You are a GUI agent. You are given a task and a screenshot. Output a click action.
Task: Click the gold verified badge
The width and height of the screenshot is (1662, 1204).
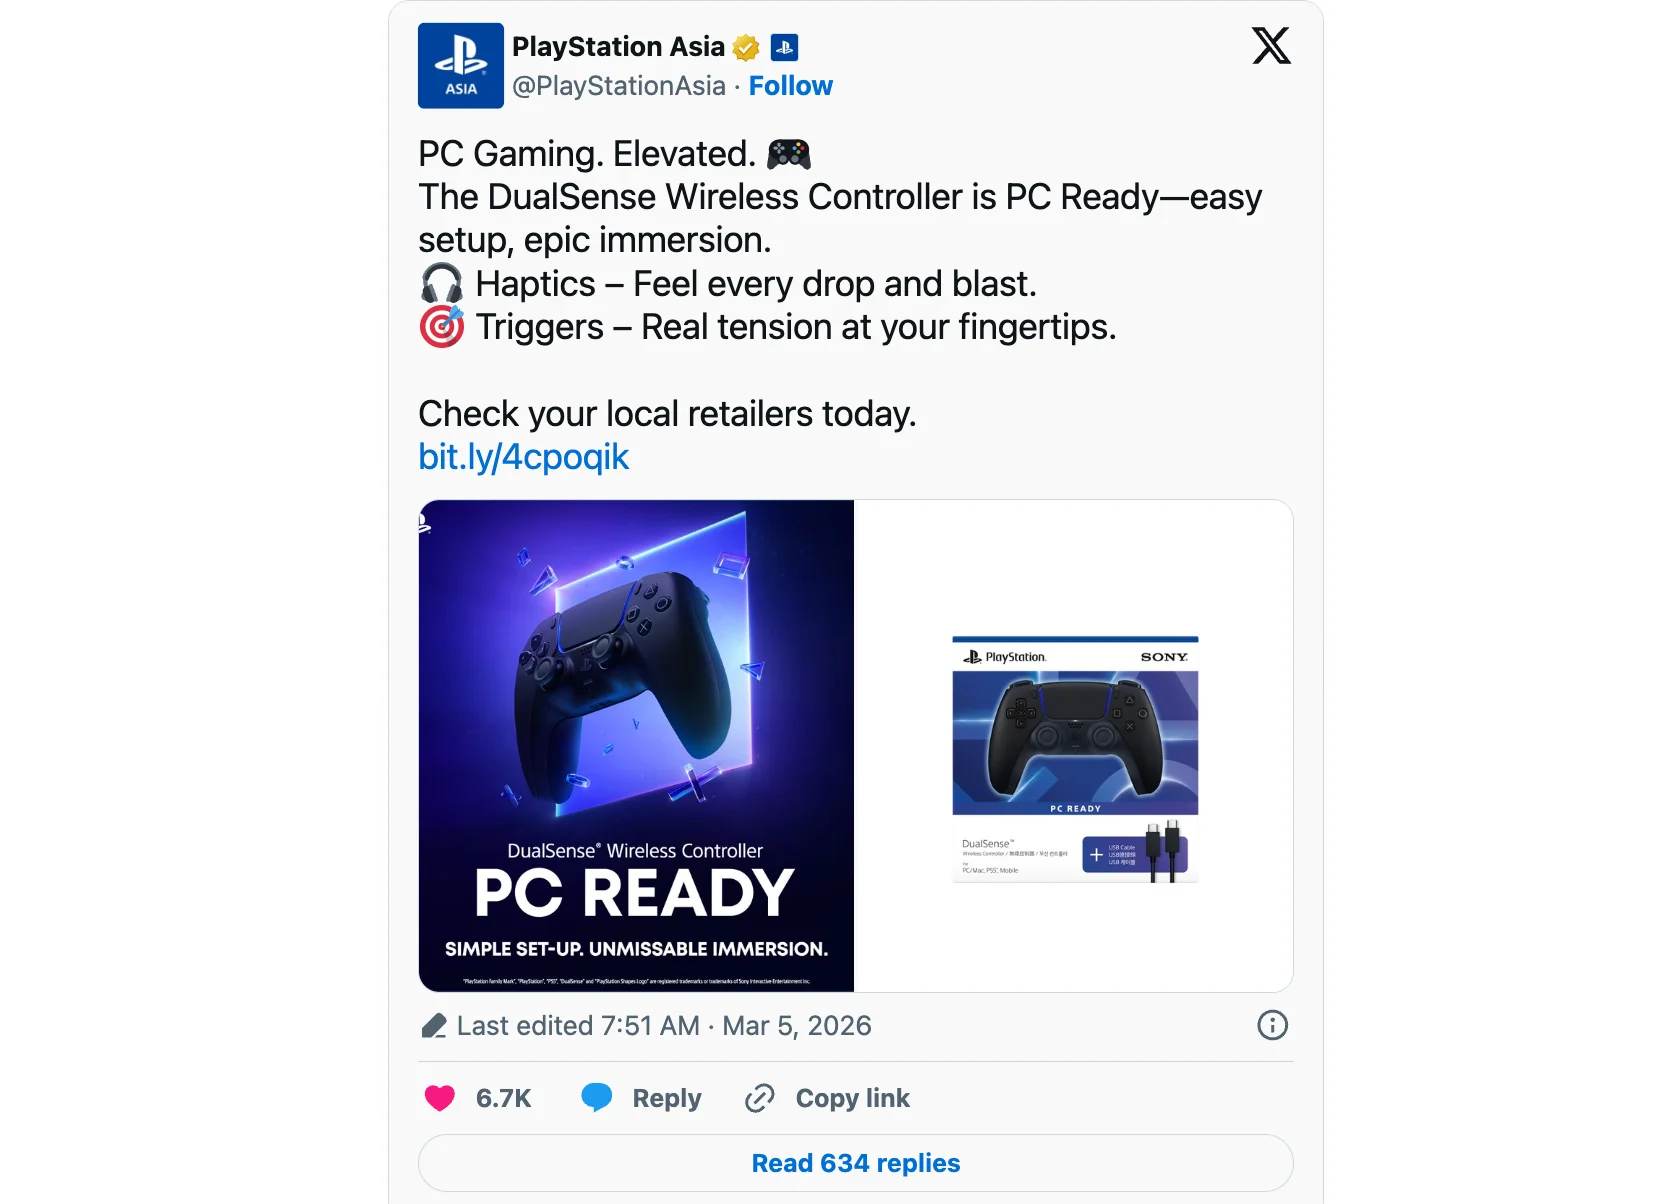click(746, 48)
